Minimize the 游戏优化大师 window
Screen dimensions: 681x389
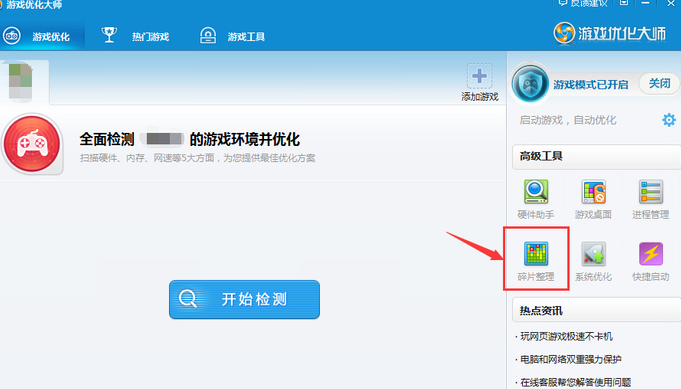[645, 3]
